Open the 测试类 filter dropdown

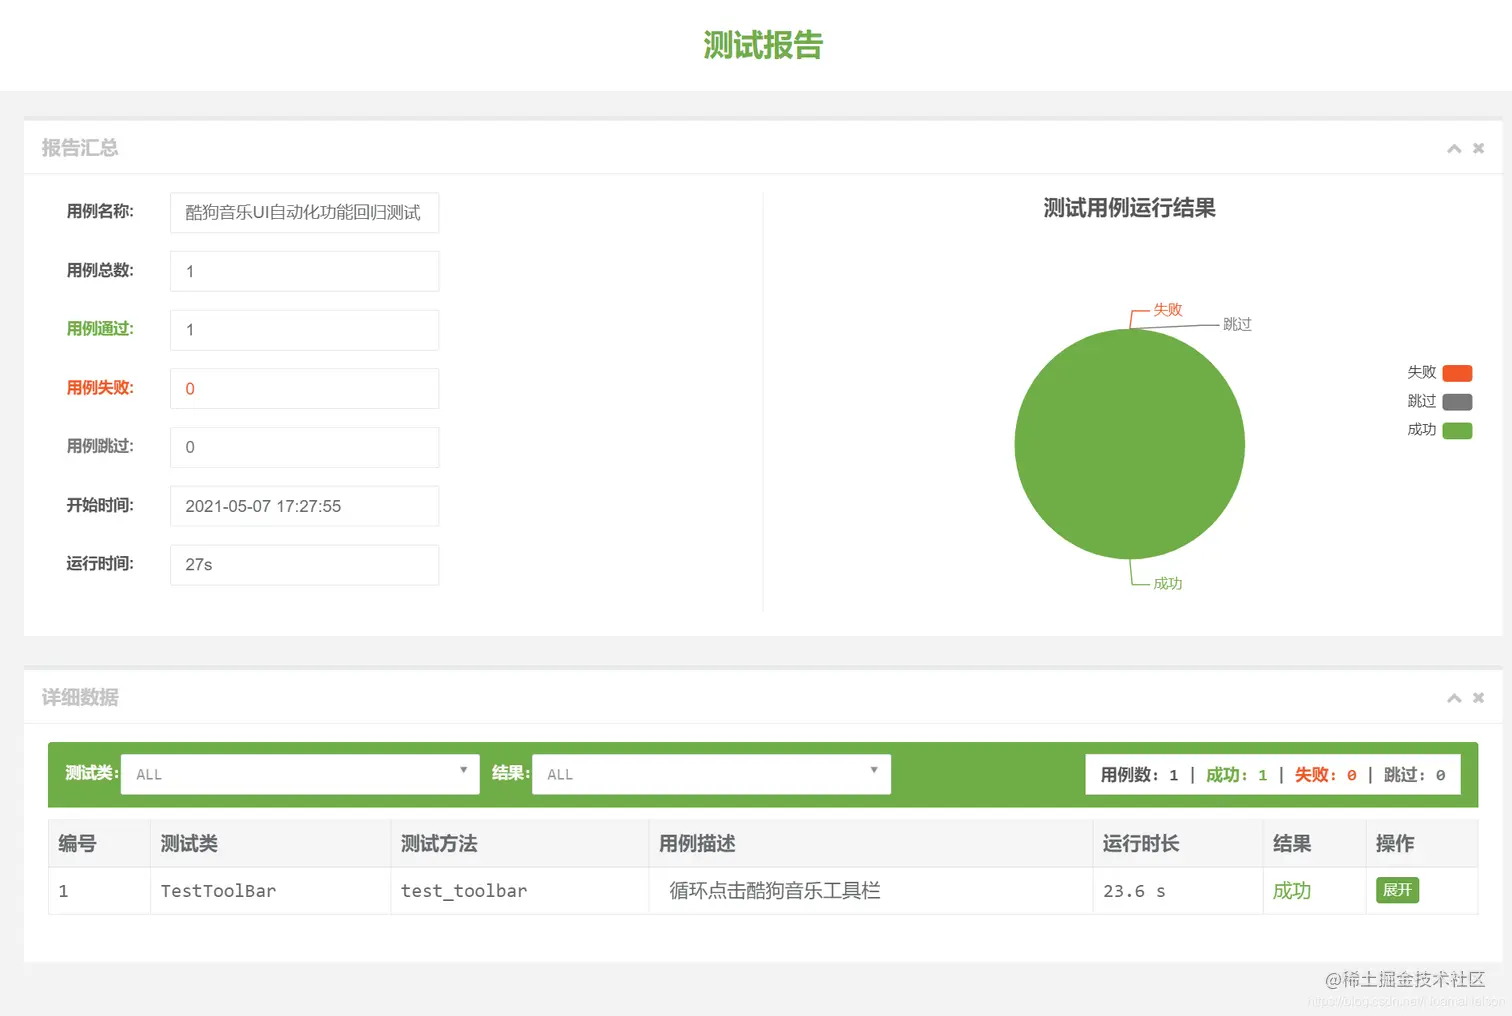(300, 774)
